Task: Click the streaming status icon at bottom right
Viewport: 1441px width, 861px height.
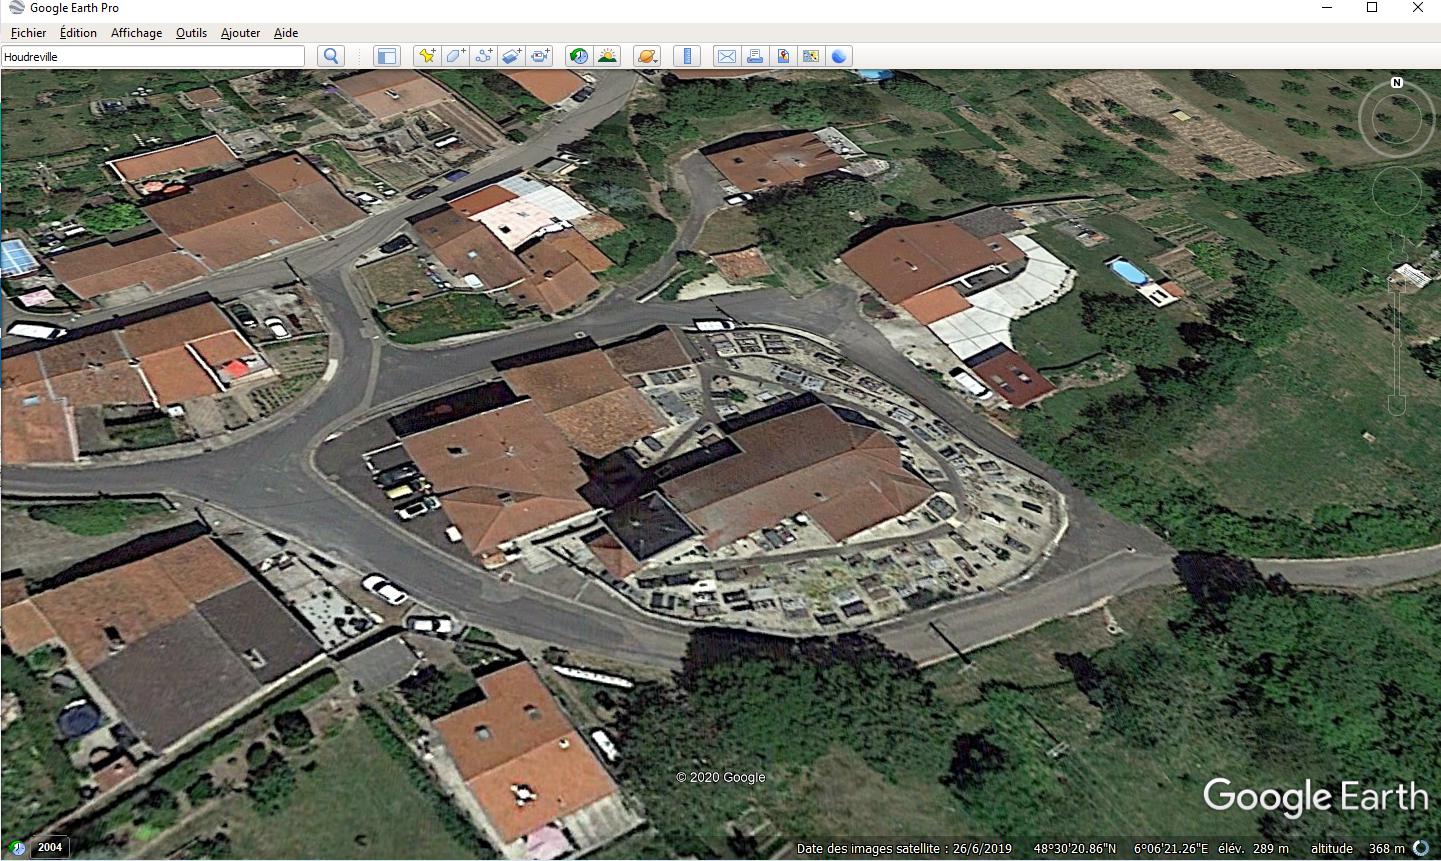Action: [x=1420, y=848]
